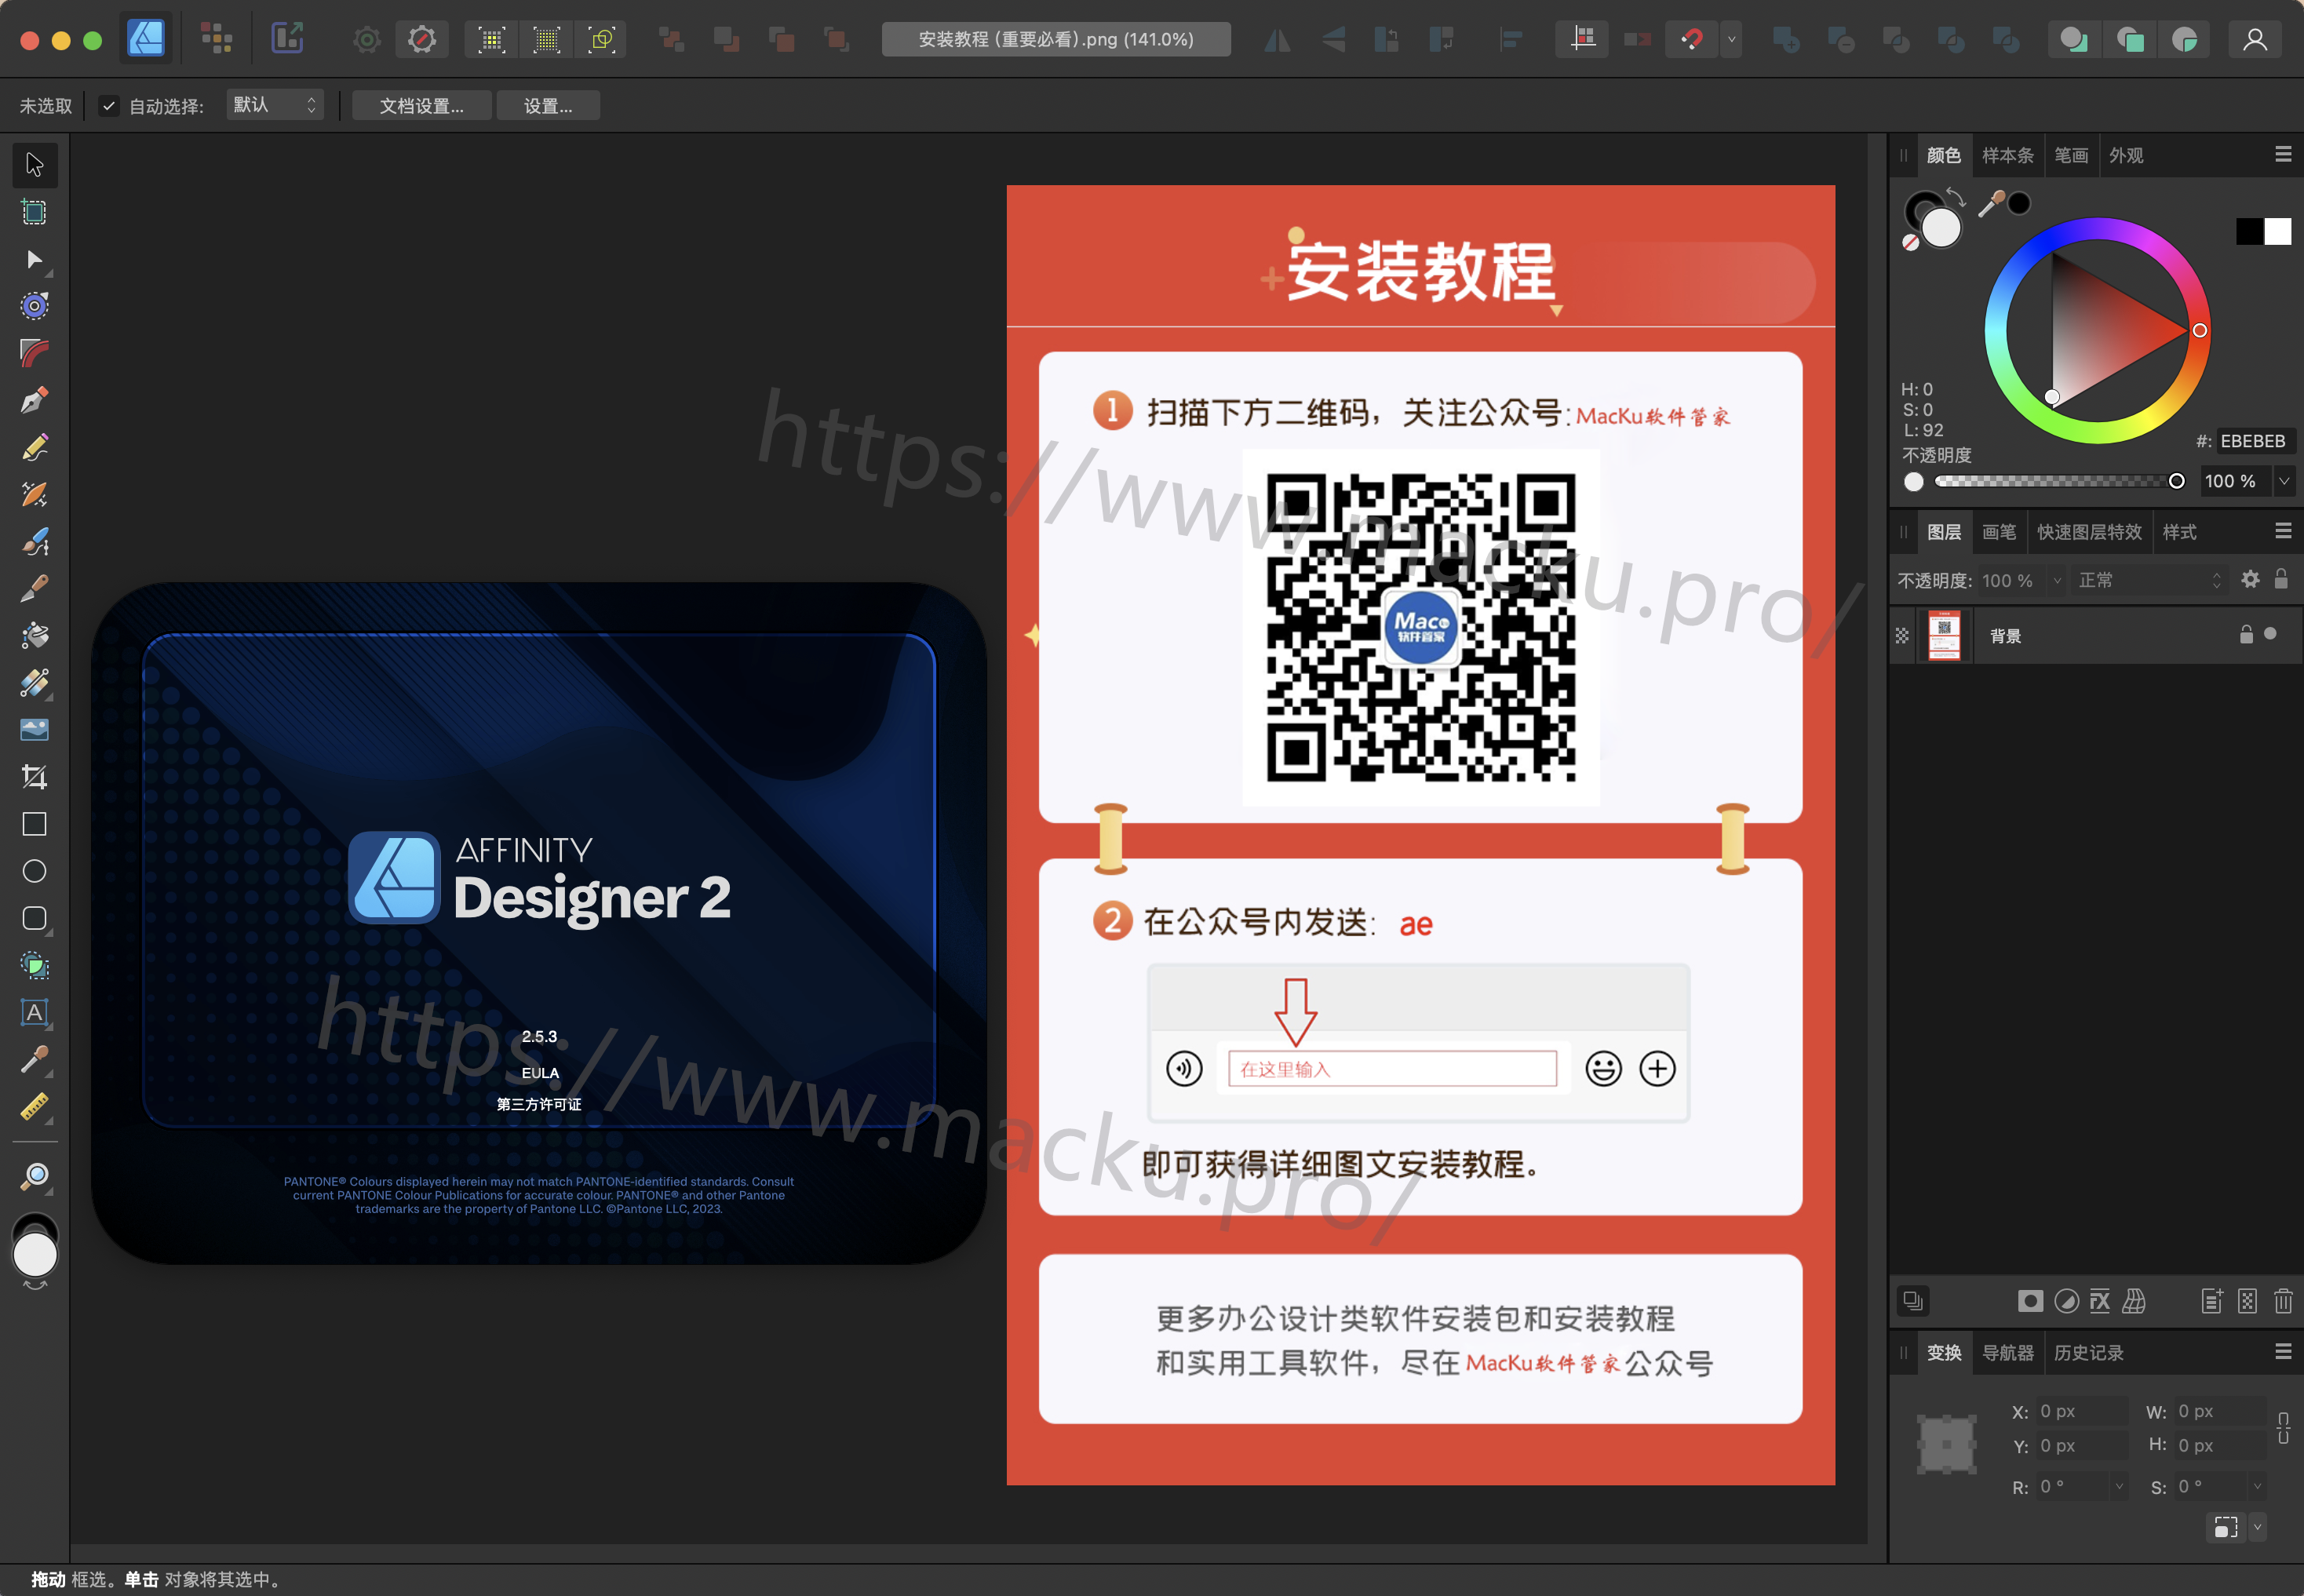This screenshot has width=2304, height=1596.
Task: Open the snapping options dropdown arrow
Action: [x=1731, y=40]
